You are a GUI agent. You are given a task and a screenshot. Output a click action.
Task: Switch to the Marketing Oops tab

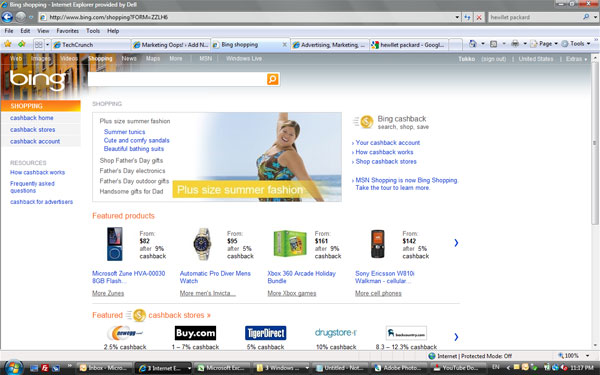(x=171, y=45)
